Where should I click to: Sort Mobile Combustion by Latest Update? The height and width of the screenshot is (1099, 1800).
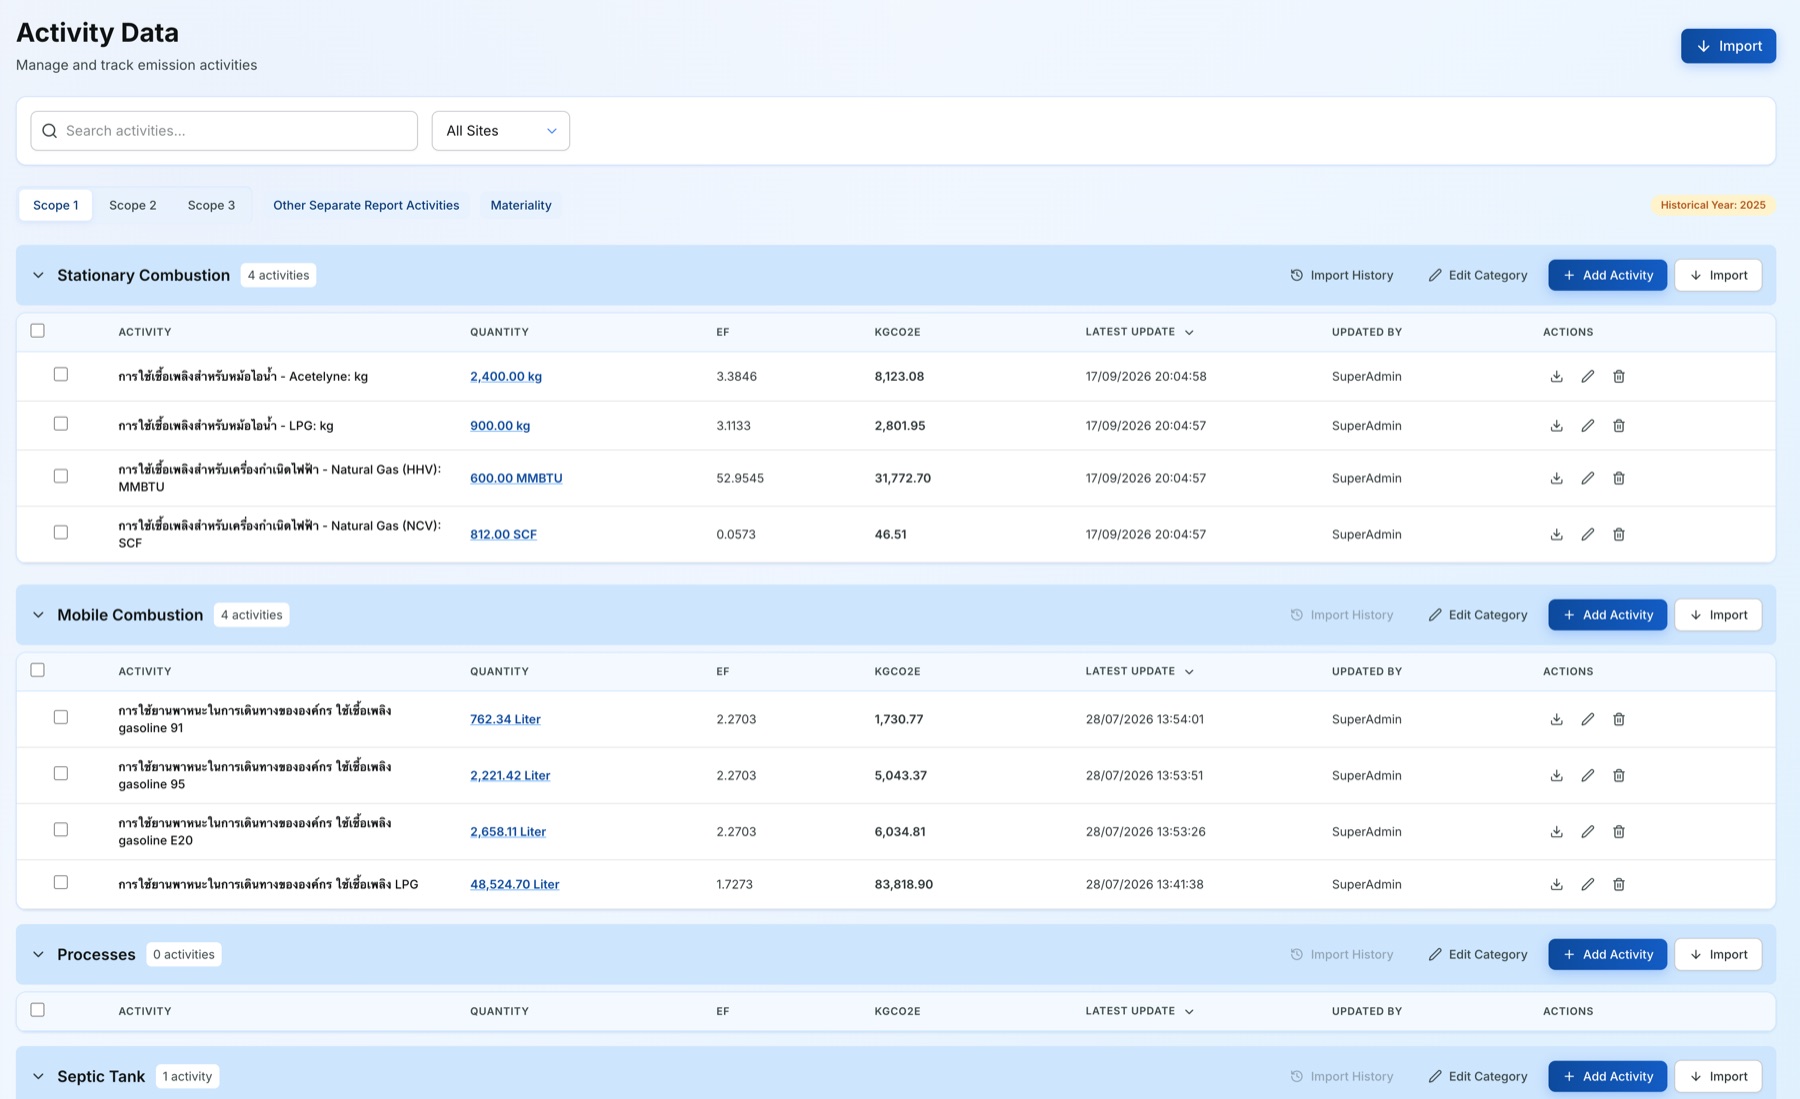tap(1140, 672)
